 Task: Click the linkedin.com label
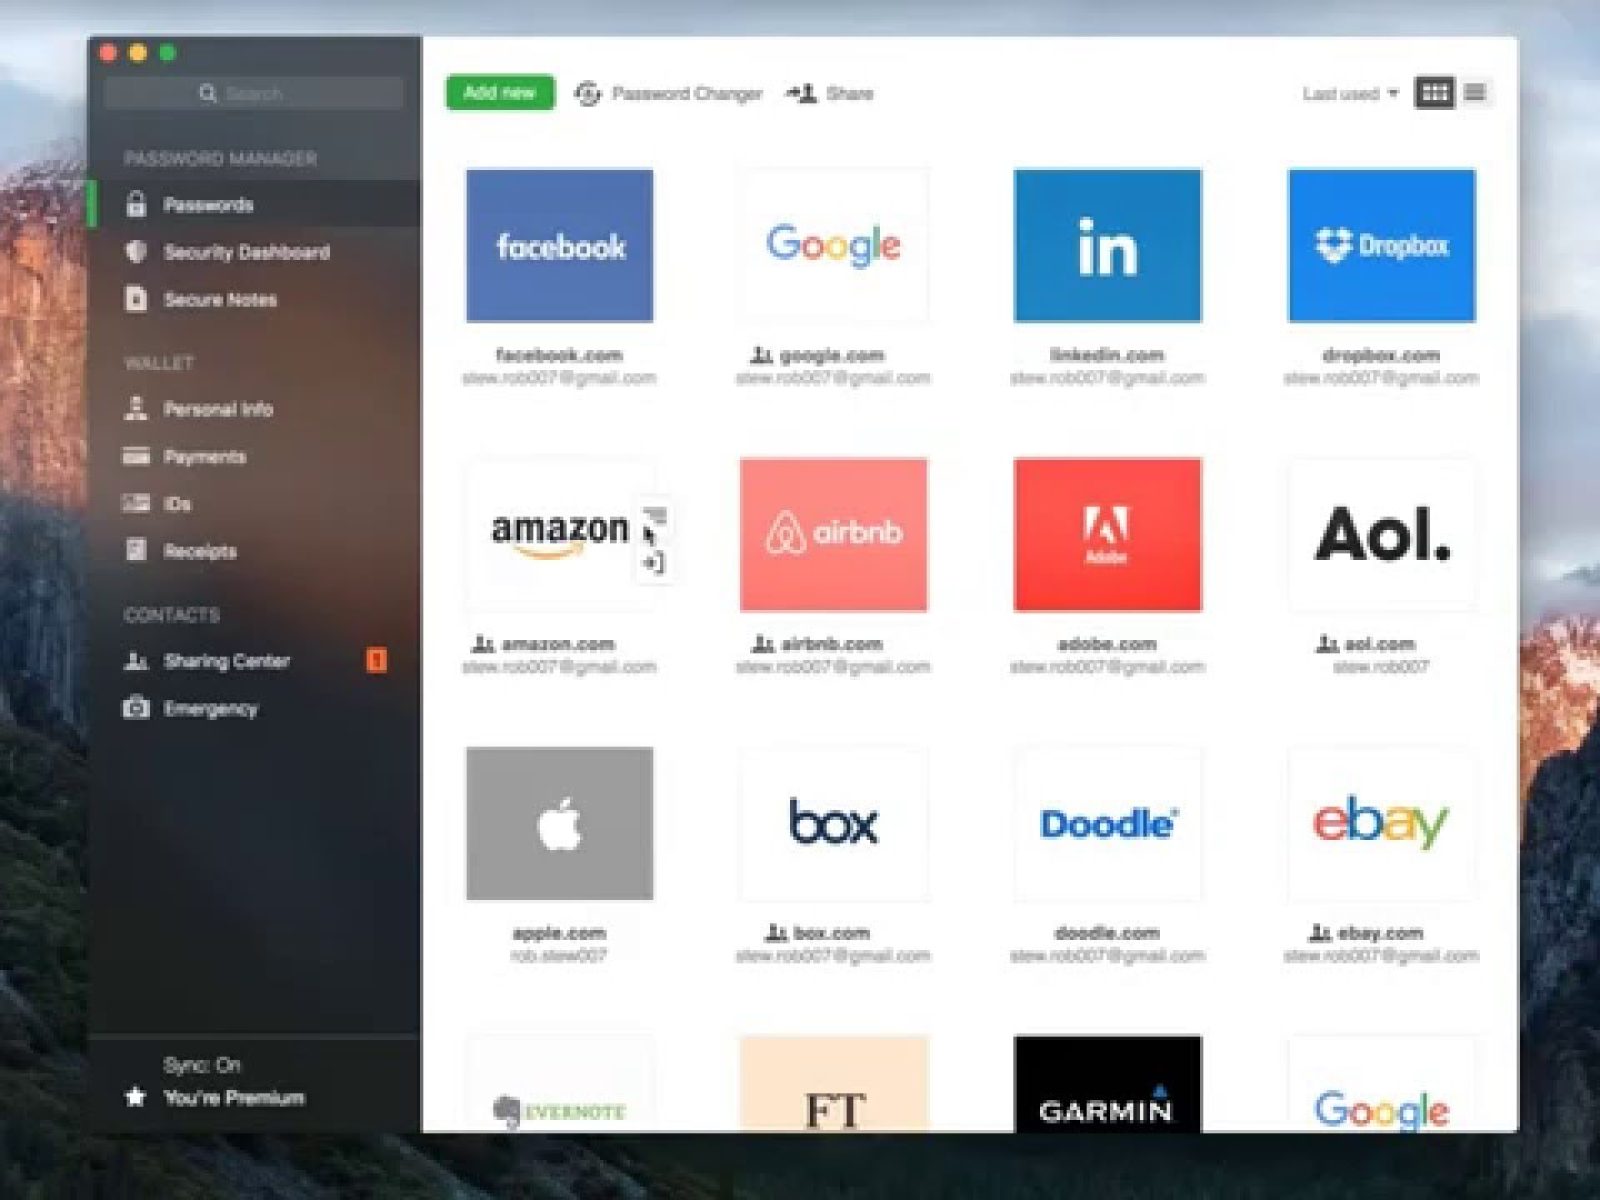1107,355
